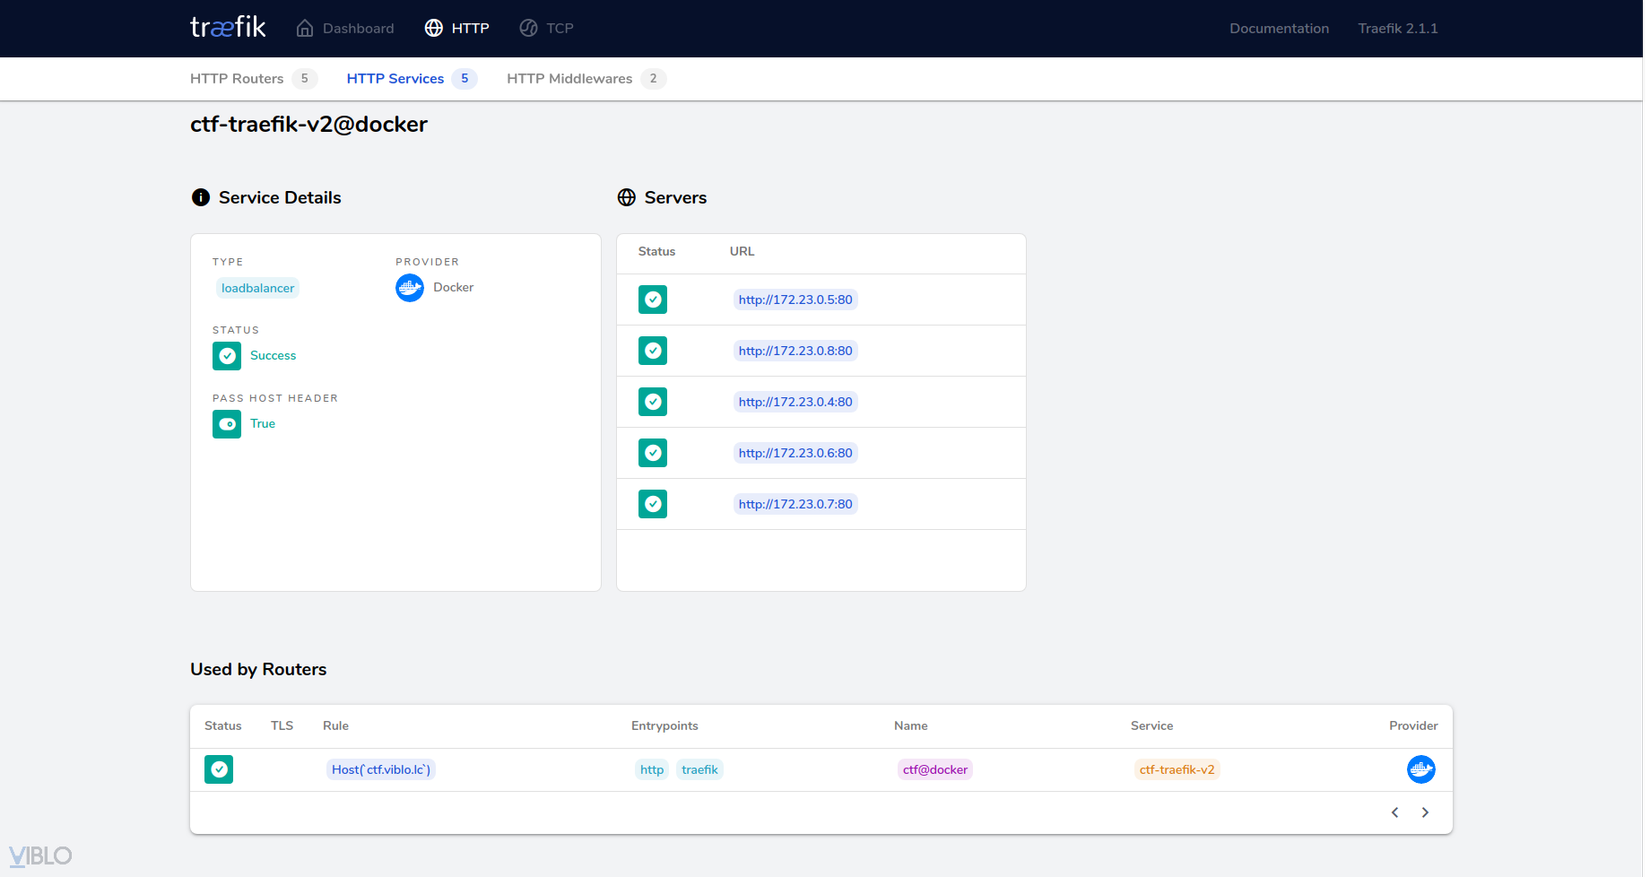The image size is (1650, 877).
Task: Open the Documentation link
Action: [x=1279, y=28]
